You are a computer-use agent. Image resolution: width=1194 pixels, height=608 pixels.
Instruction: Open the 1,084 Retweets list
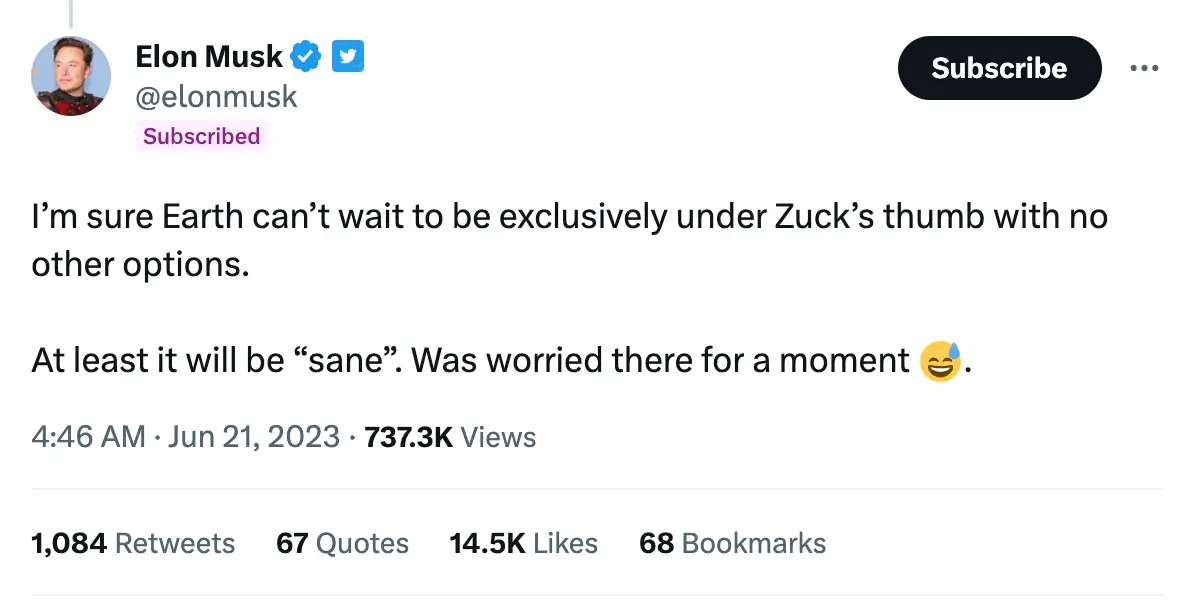tap(132, 543)
